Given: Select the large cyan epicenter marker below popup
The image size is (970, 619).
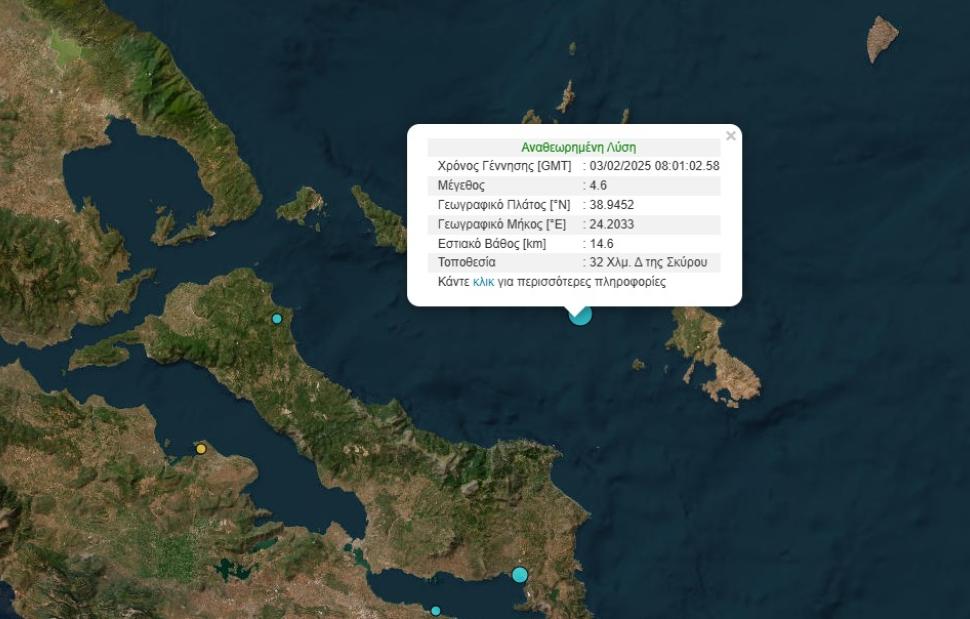Looking at the screenshot, I should (x=580, y=314).
